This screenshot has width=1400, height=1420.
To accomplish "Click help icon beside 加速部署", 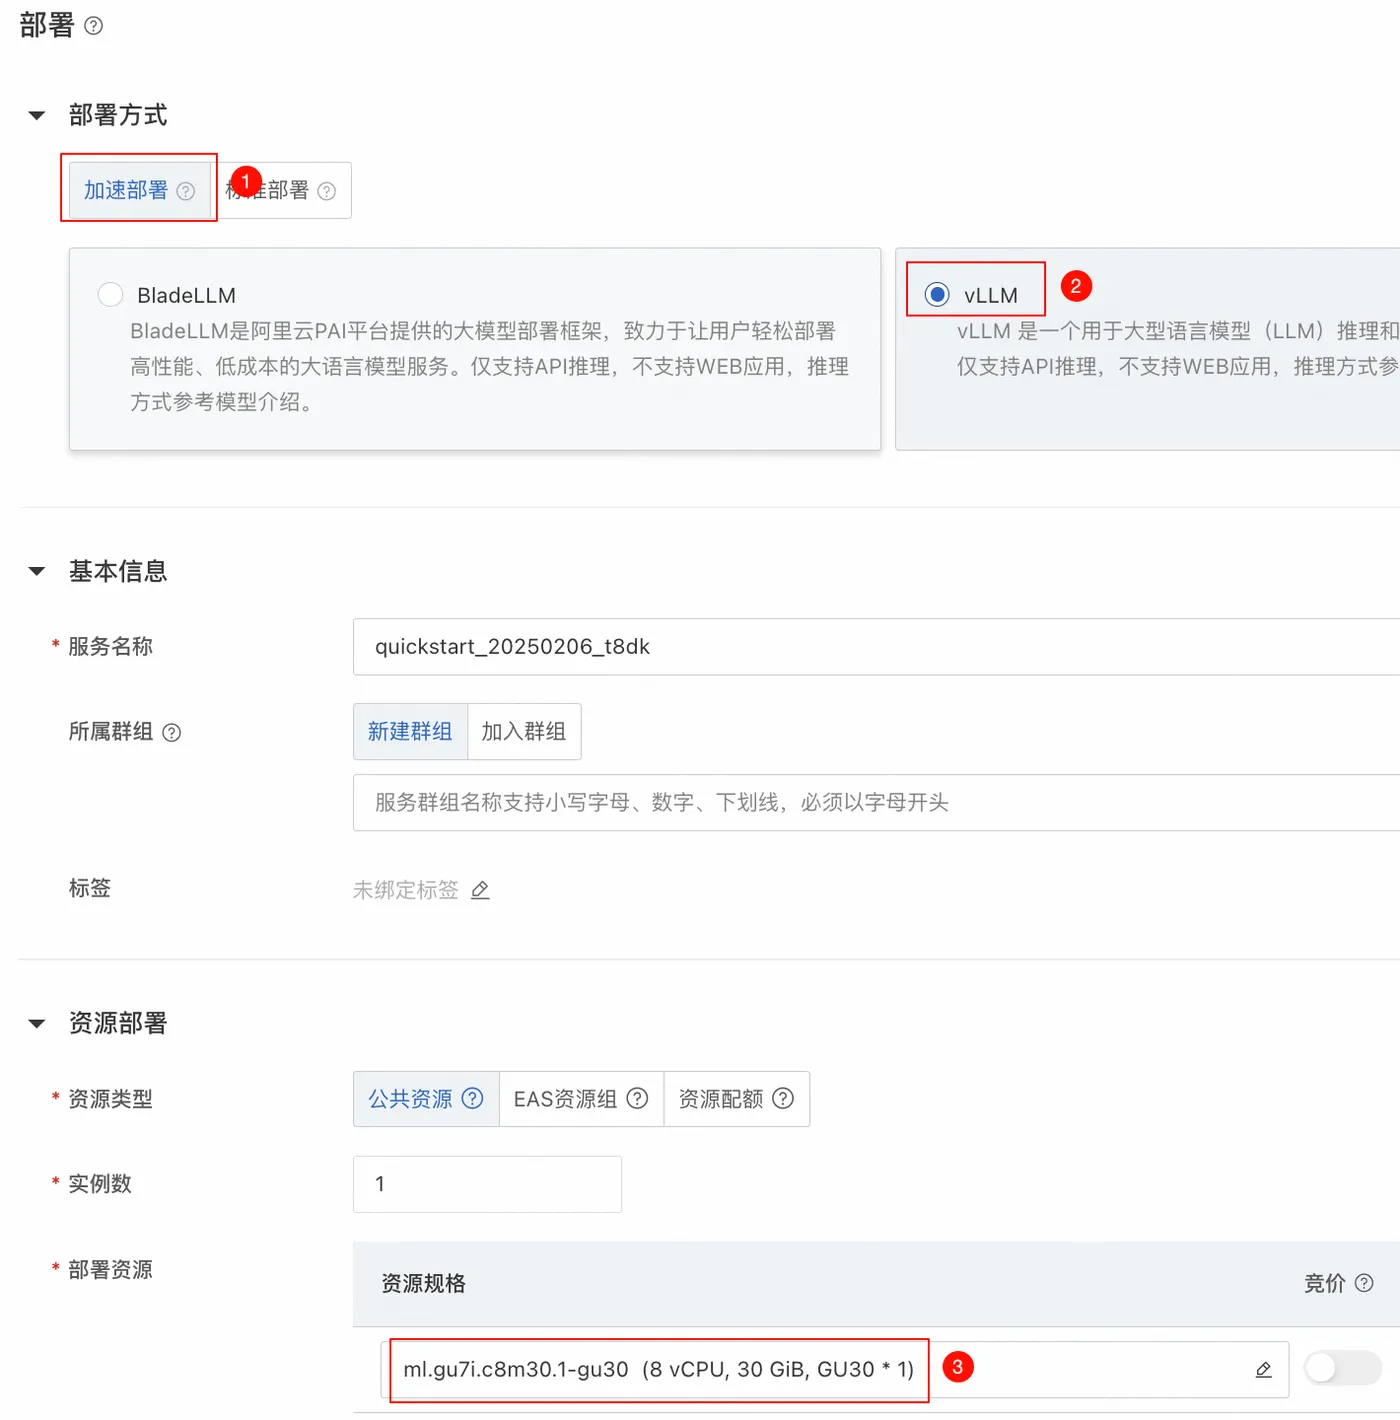I will pyautogui.click(x=186, y=191).
